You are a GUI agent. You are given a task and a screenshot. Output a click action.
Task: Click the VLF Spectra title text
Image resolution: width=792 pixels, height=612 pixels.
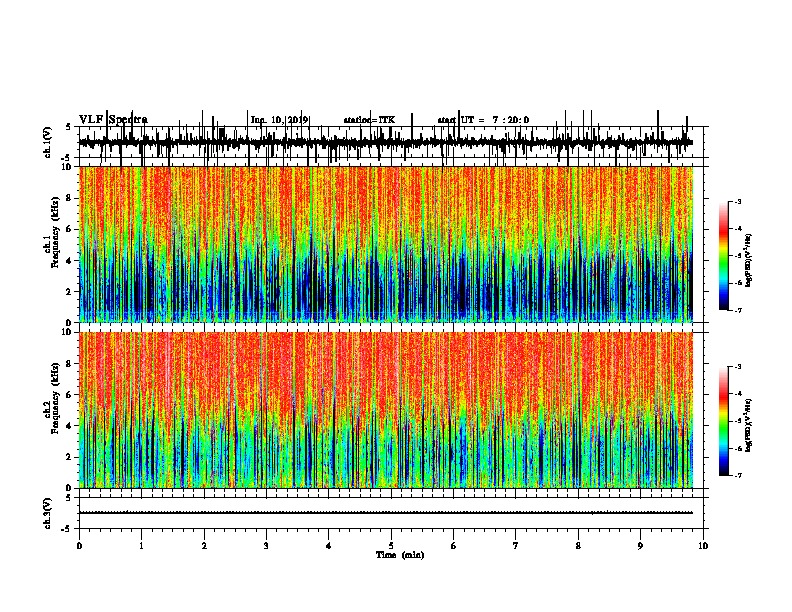click(x=113, y=120)
